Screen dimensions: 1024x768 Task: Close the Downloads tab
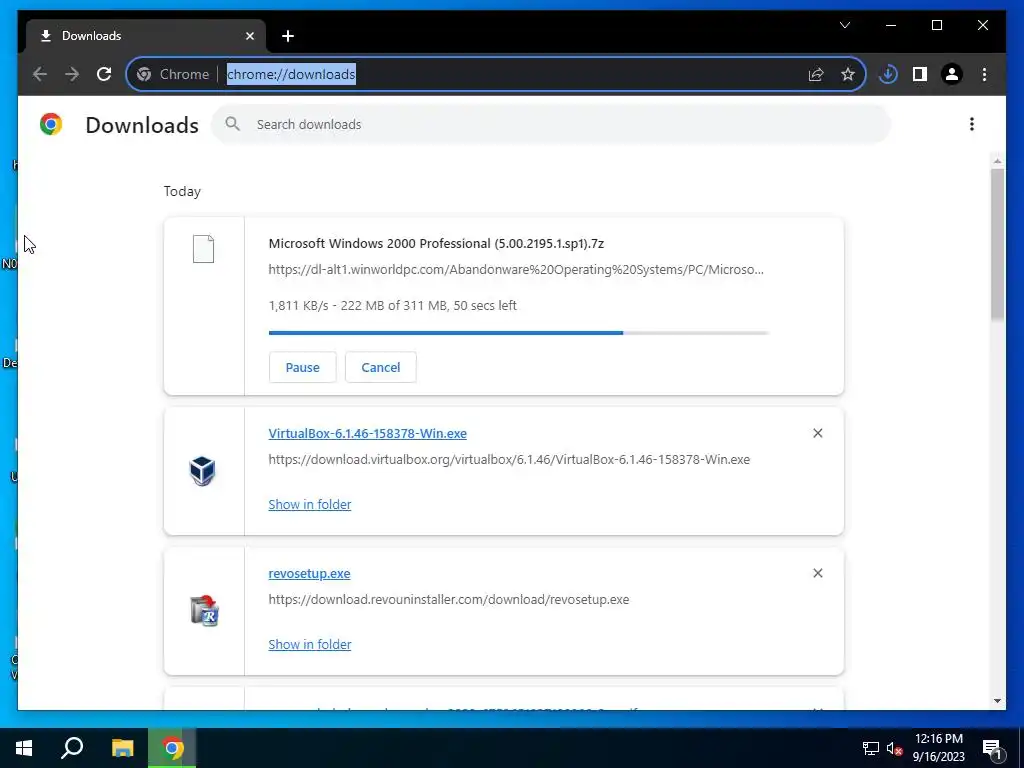[249, 36]
